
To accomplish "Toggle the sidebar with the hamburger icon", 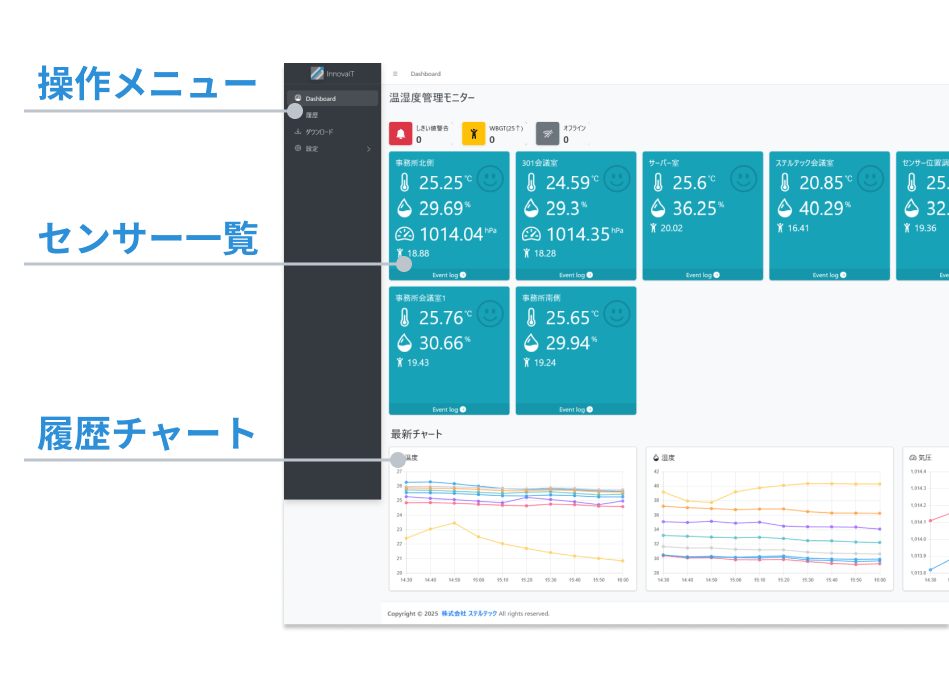I will (395, 74).
